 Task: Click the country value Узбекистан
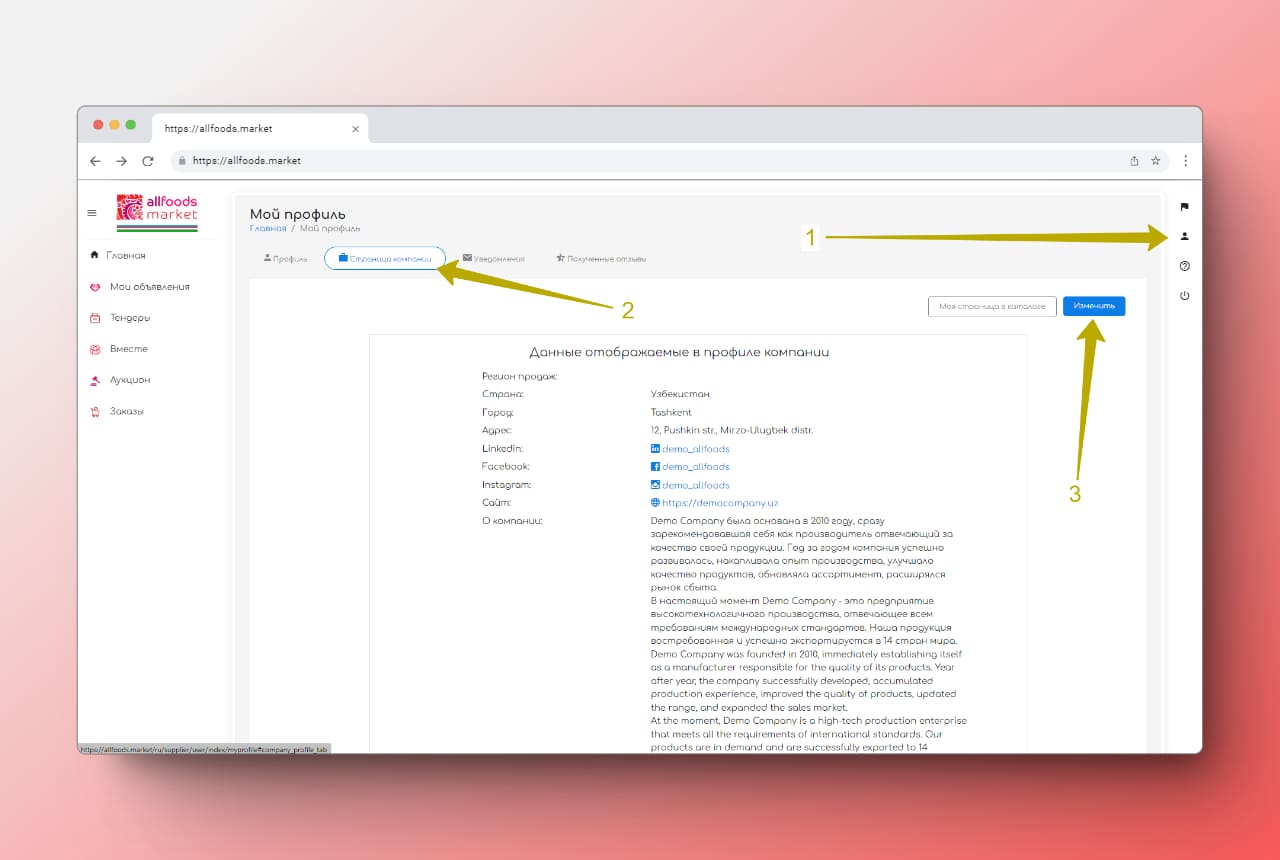coord(680,394)
